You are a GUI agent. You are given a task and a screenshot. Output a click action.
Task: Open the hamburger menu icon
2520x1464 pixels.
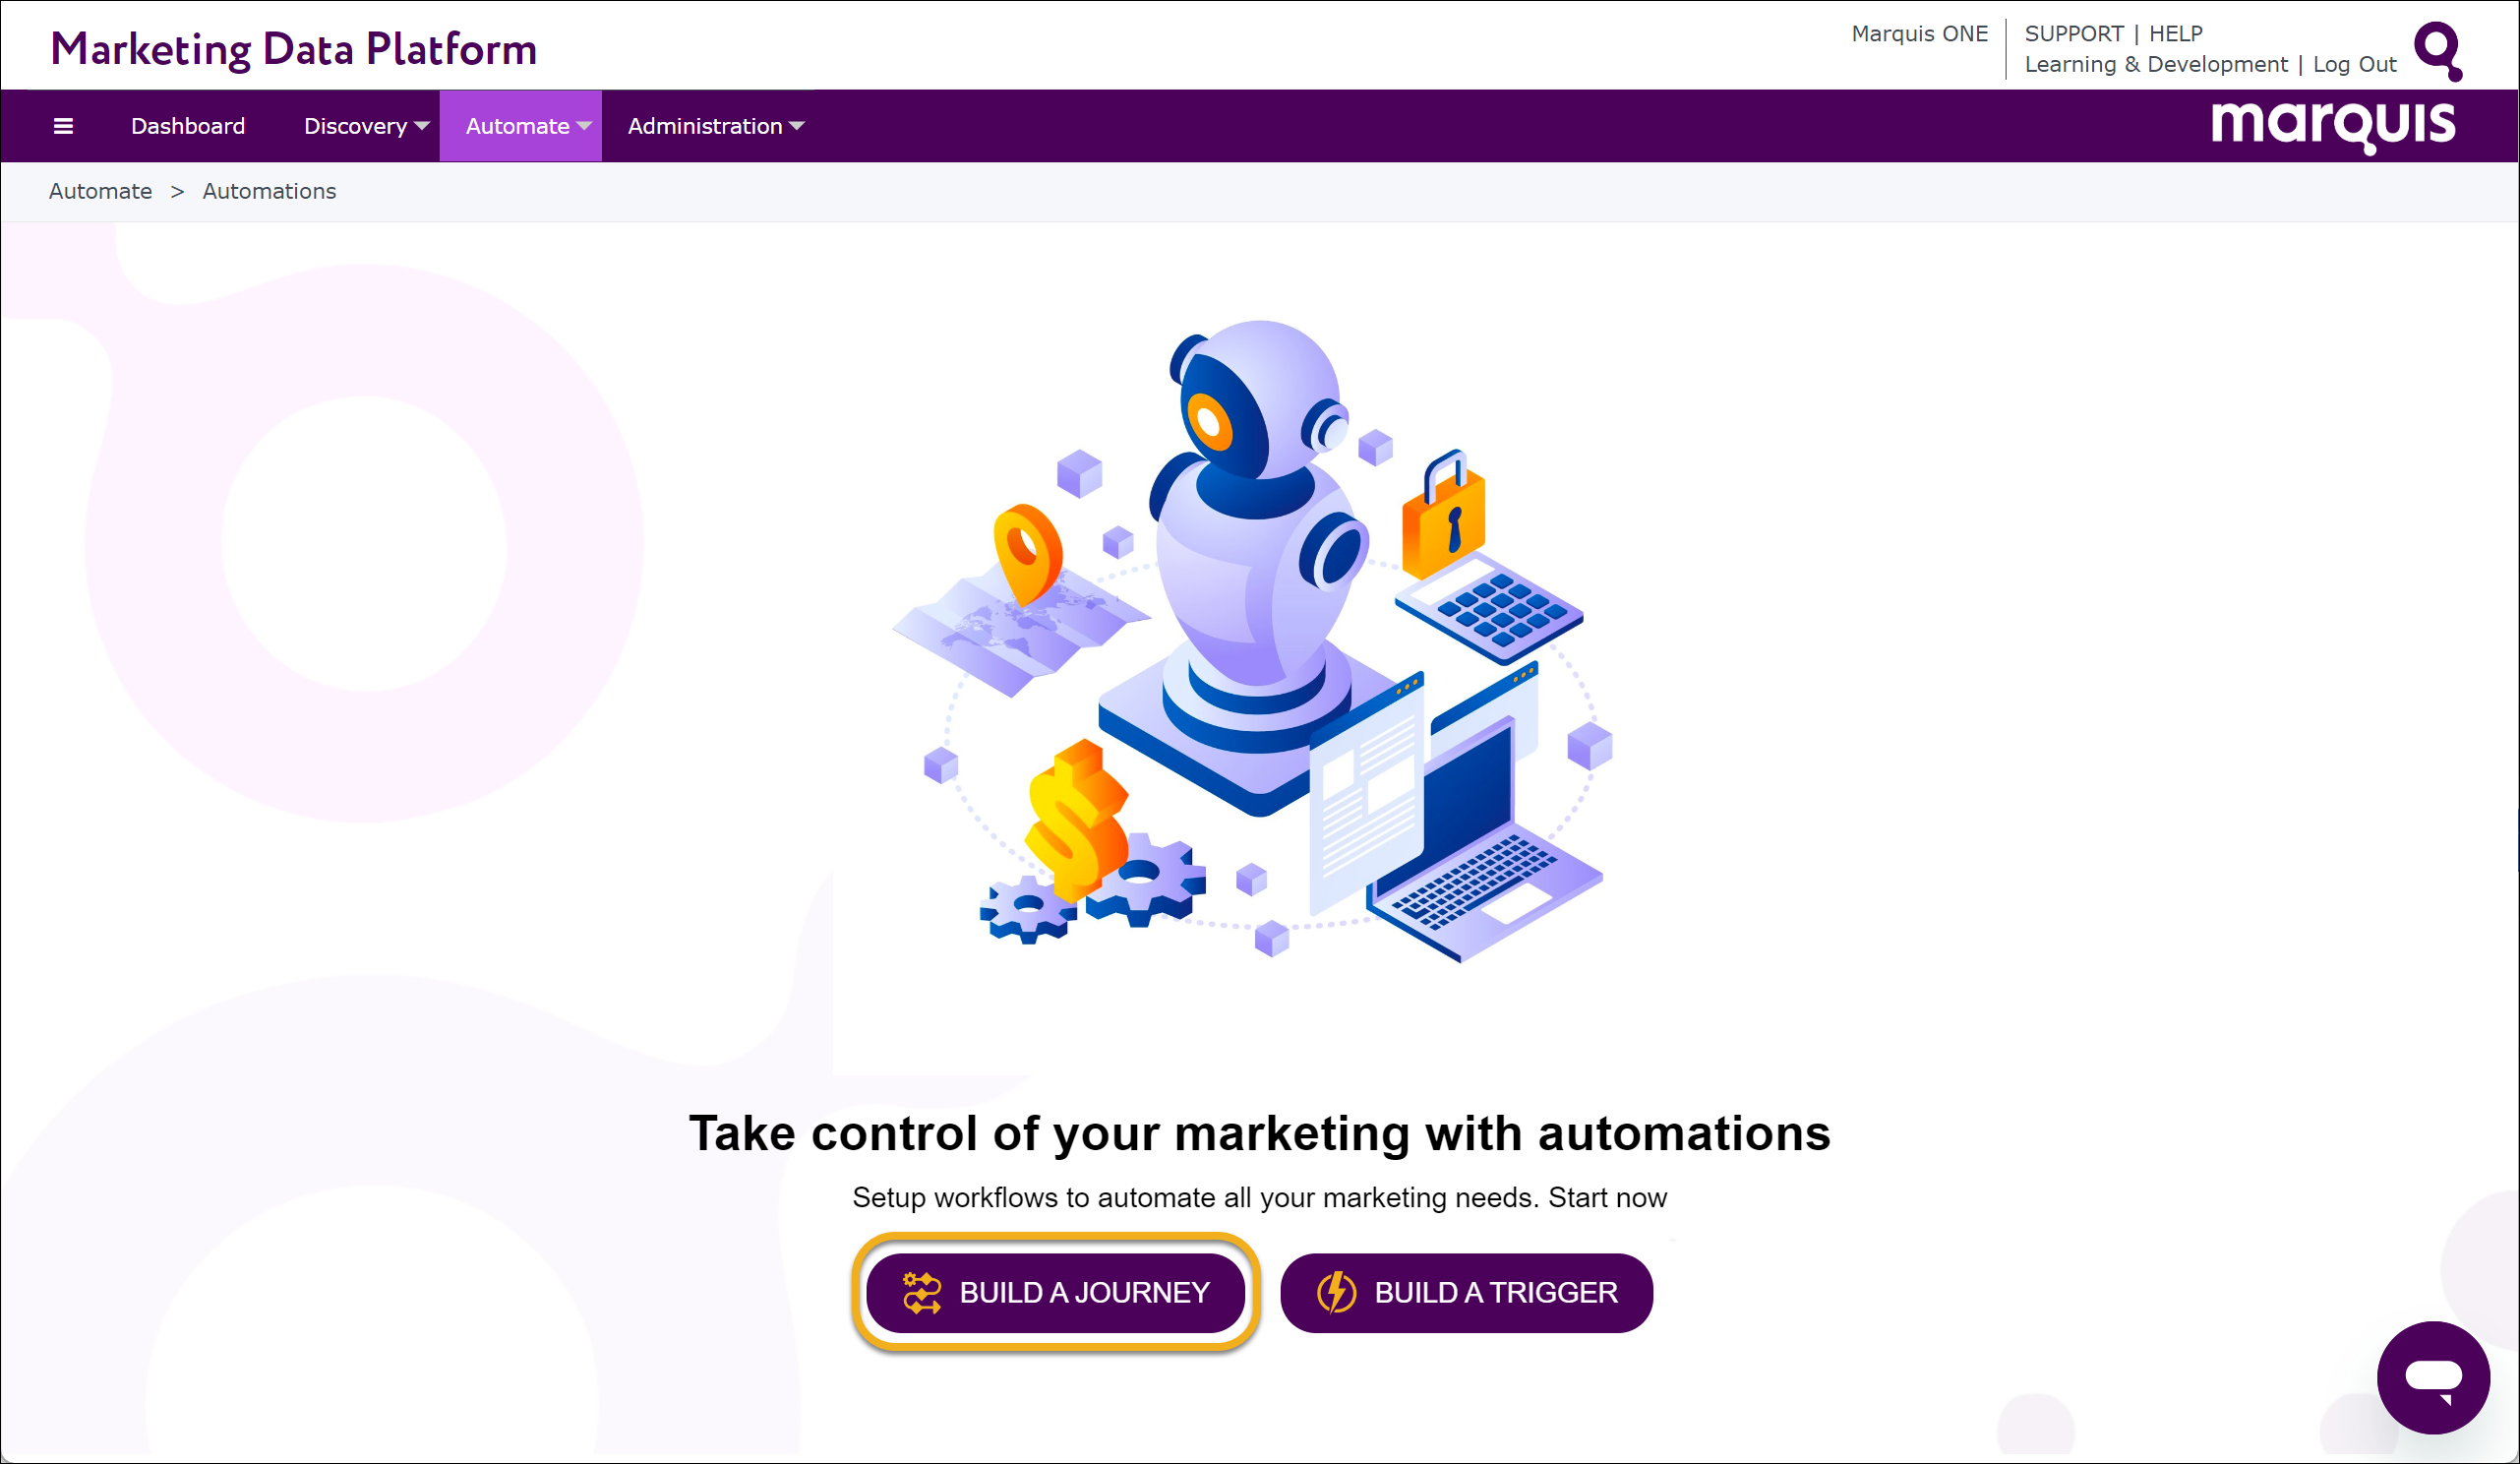63,126
